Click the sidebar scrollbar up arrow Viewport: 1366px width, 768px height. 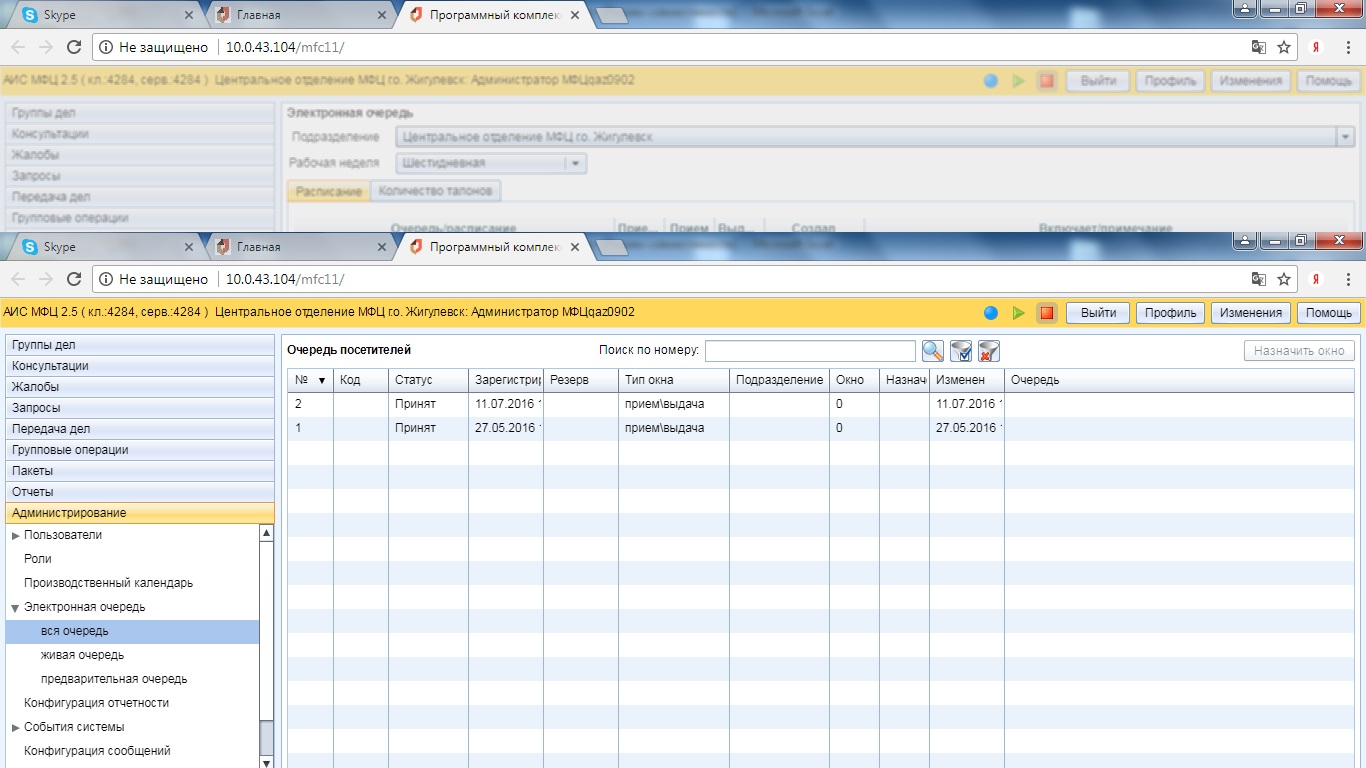click(266, 533)
